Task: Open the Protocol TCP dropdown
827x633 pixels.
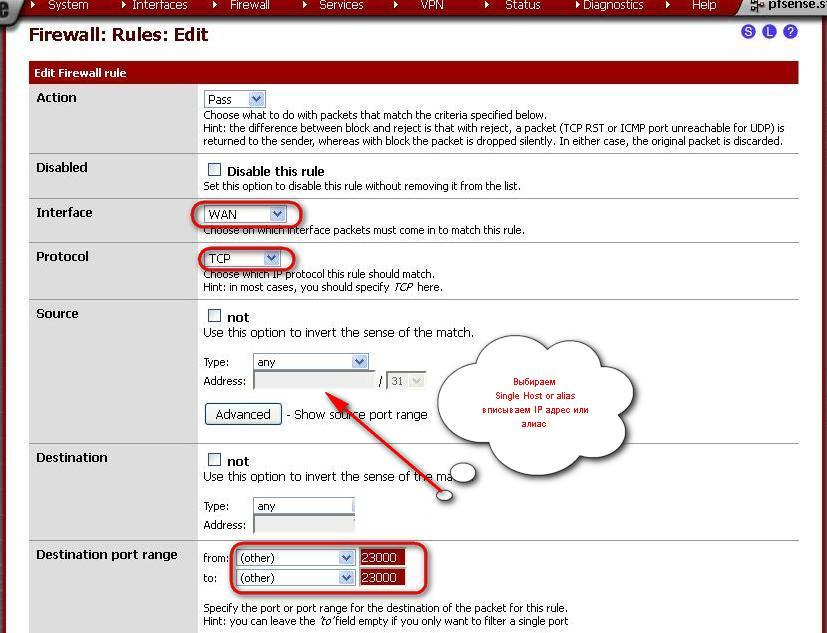Action: tap(242, 258)
